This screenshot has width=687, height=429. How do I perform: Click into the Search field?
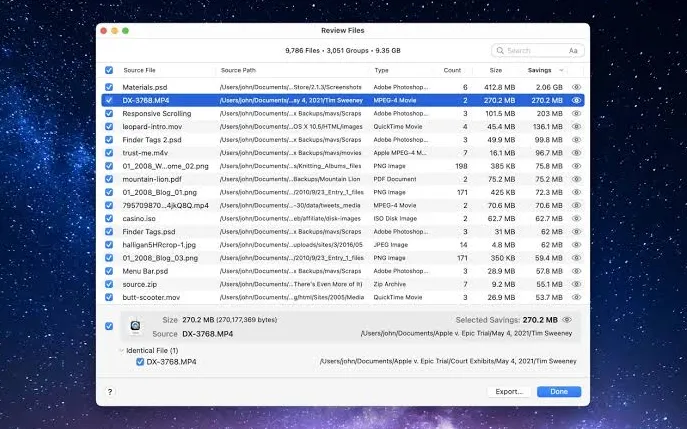coord(538,51)
